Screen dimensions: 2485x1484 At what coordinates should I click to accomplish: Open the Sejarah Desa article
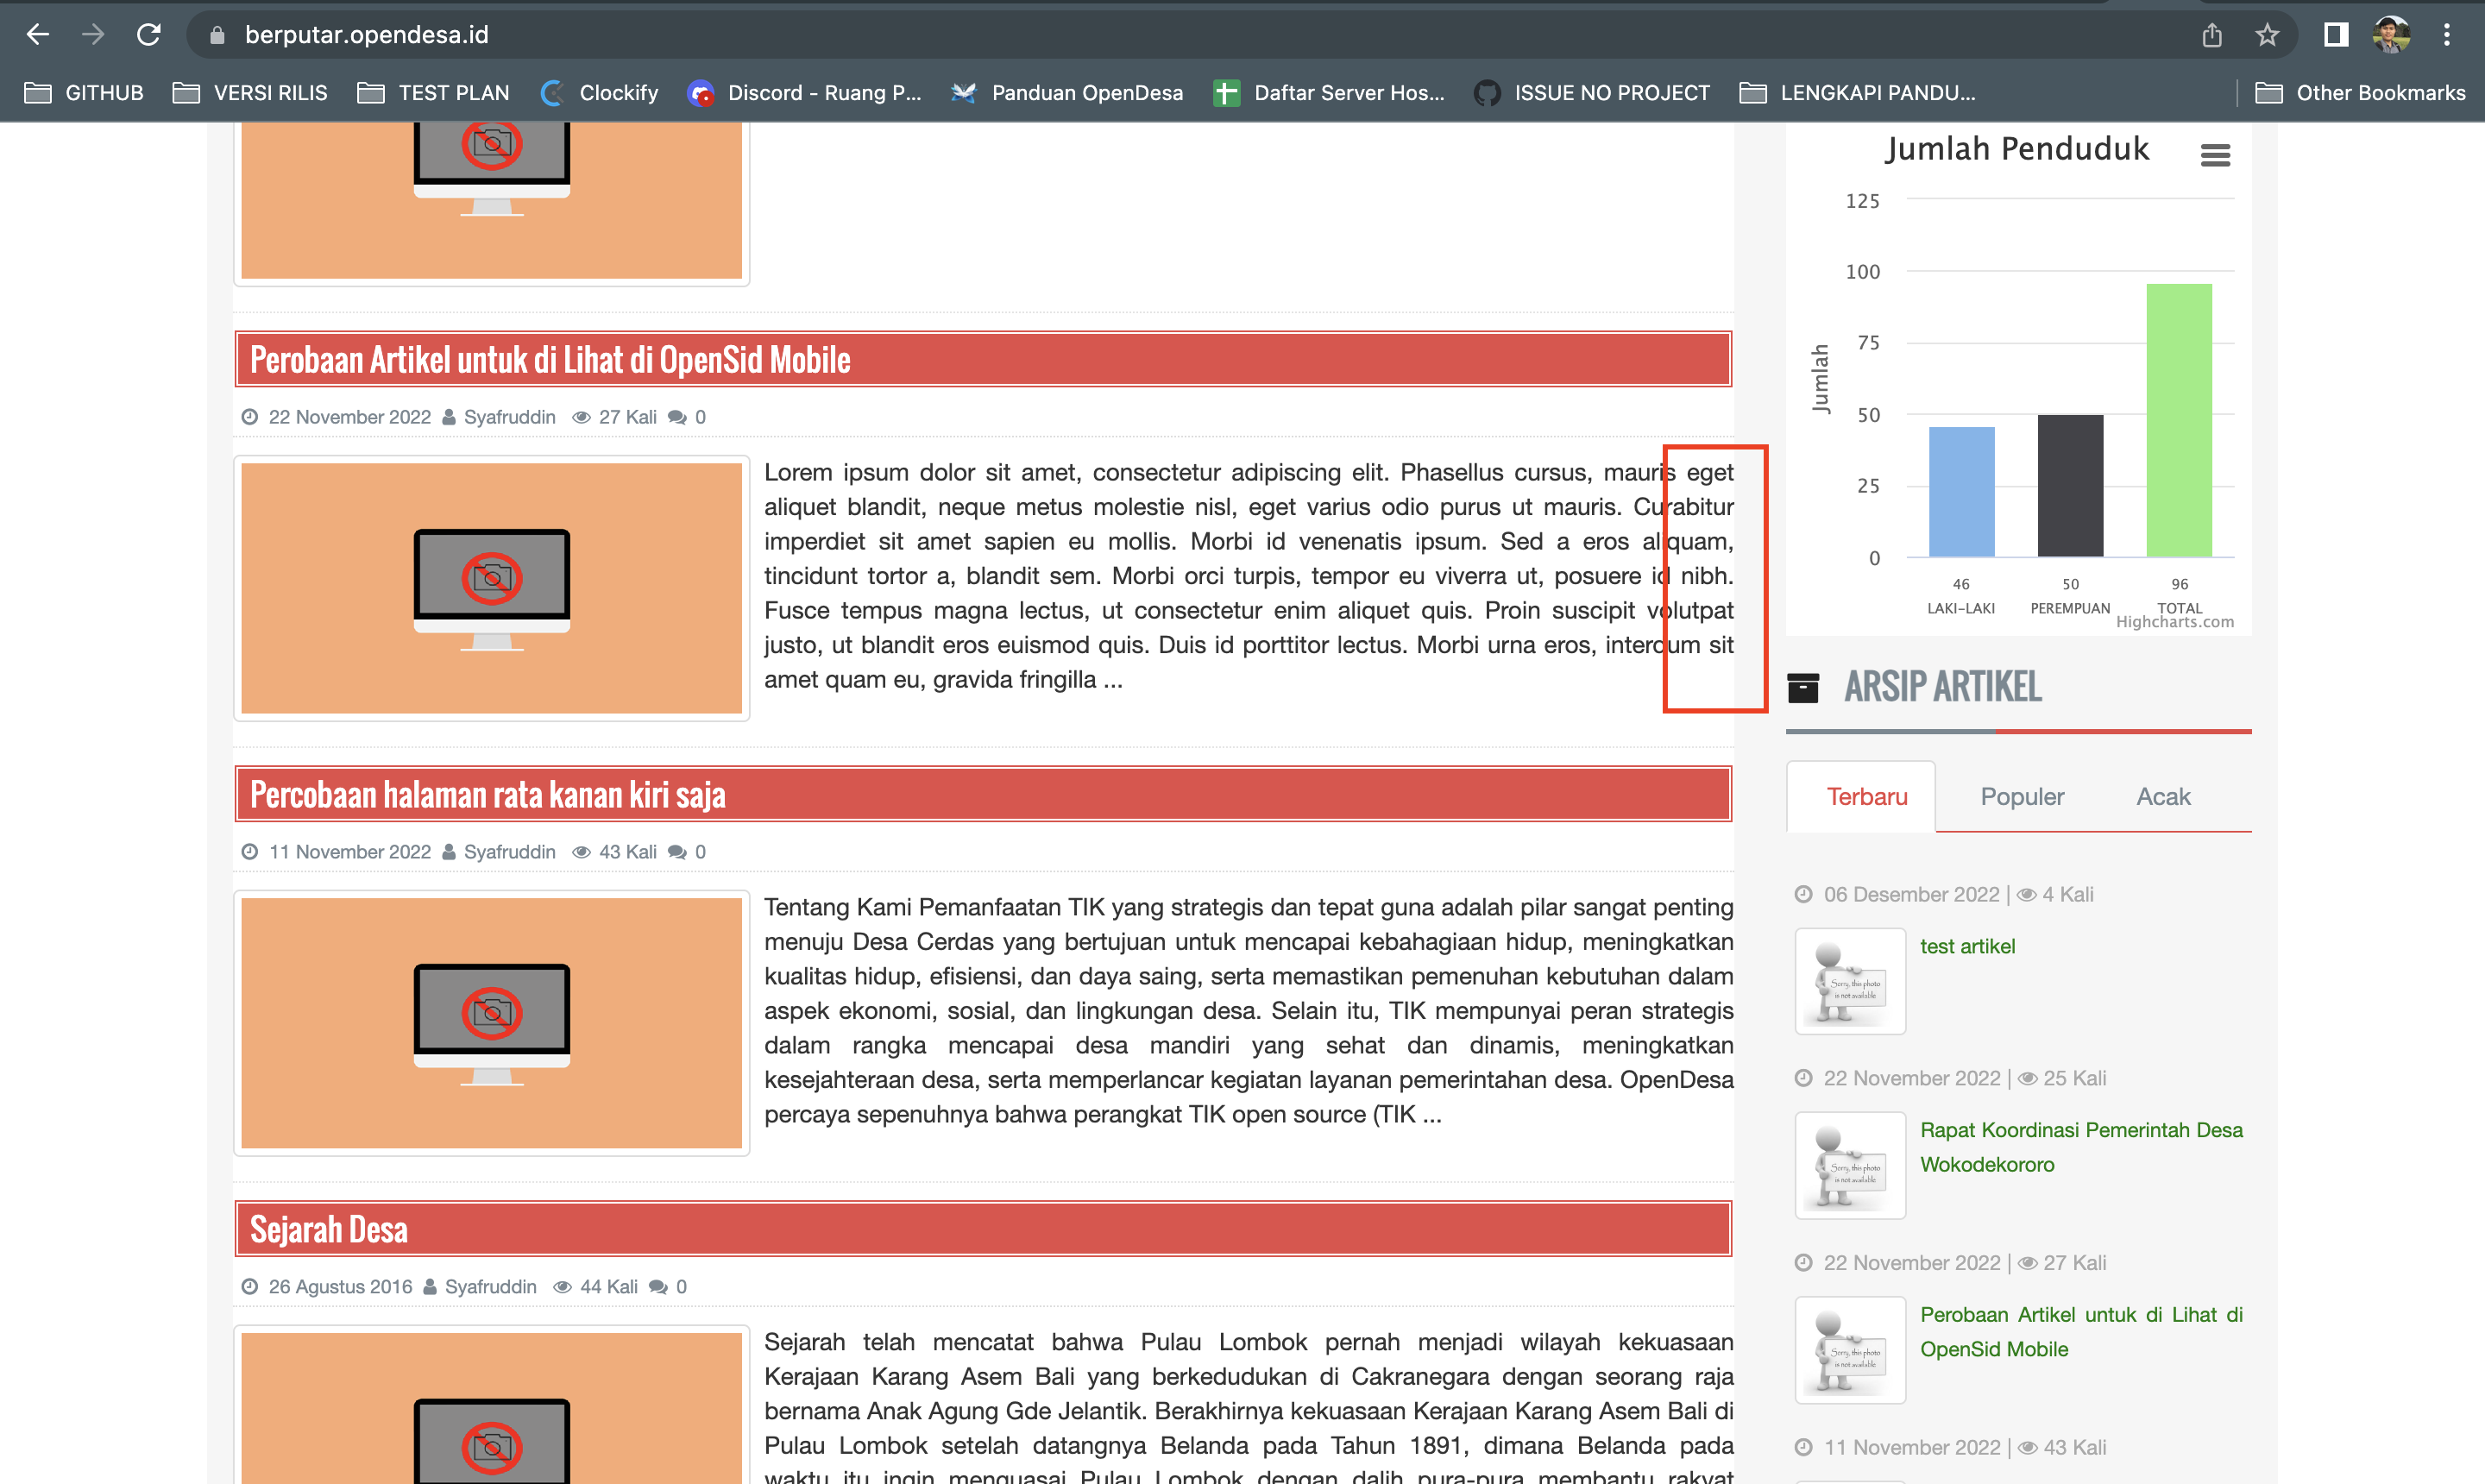pos(328,1228)
